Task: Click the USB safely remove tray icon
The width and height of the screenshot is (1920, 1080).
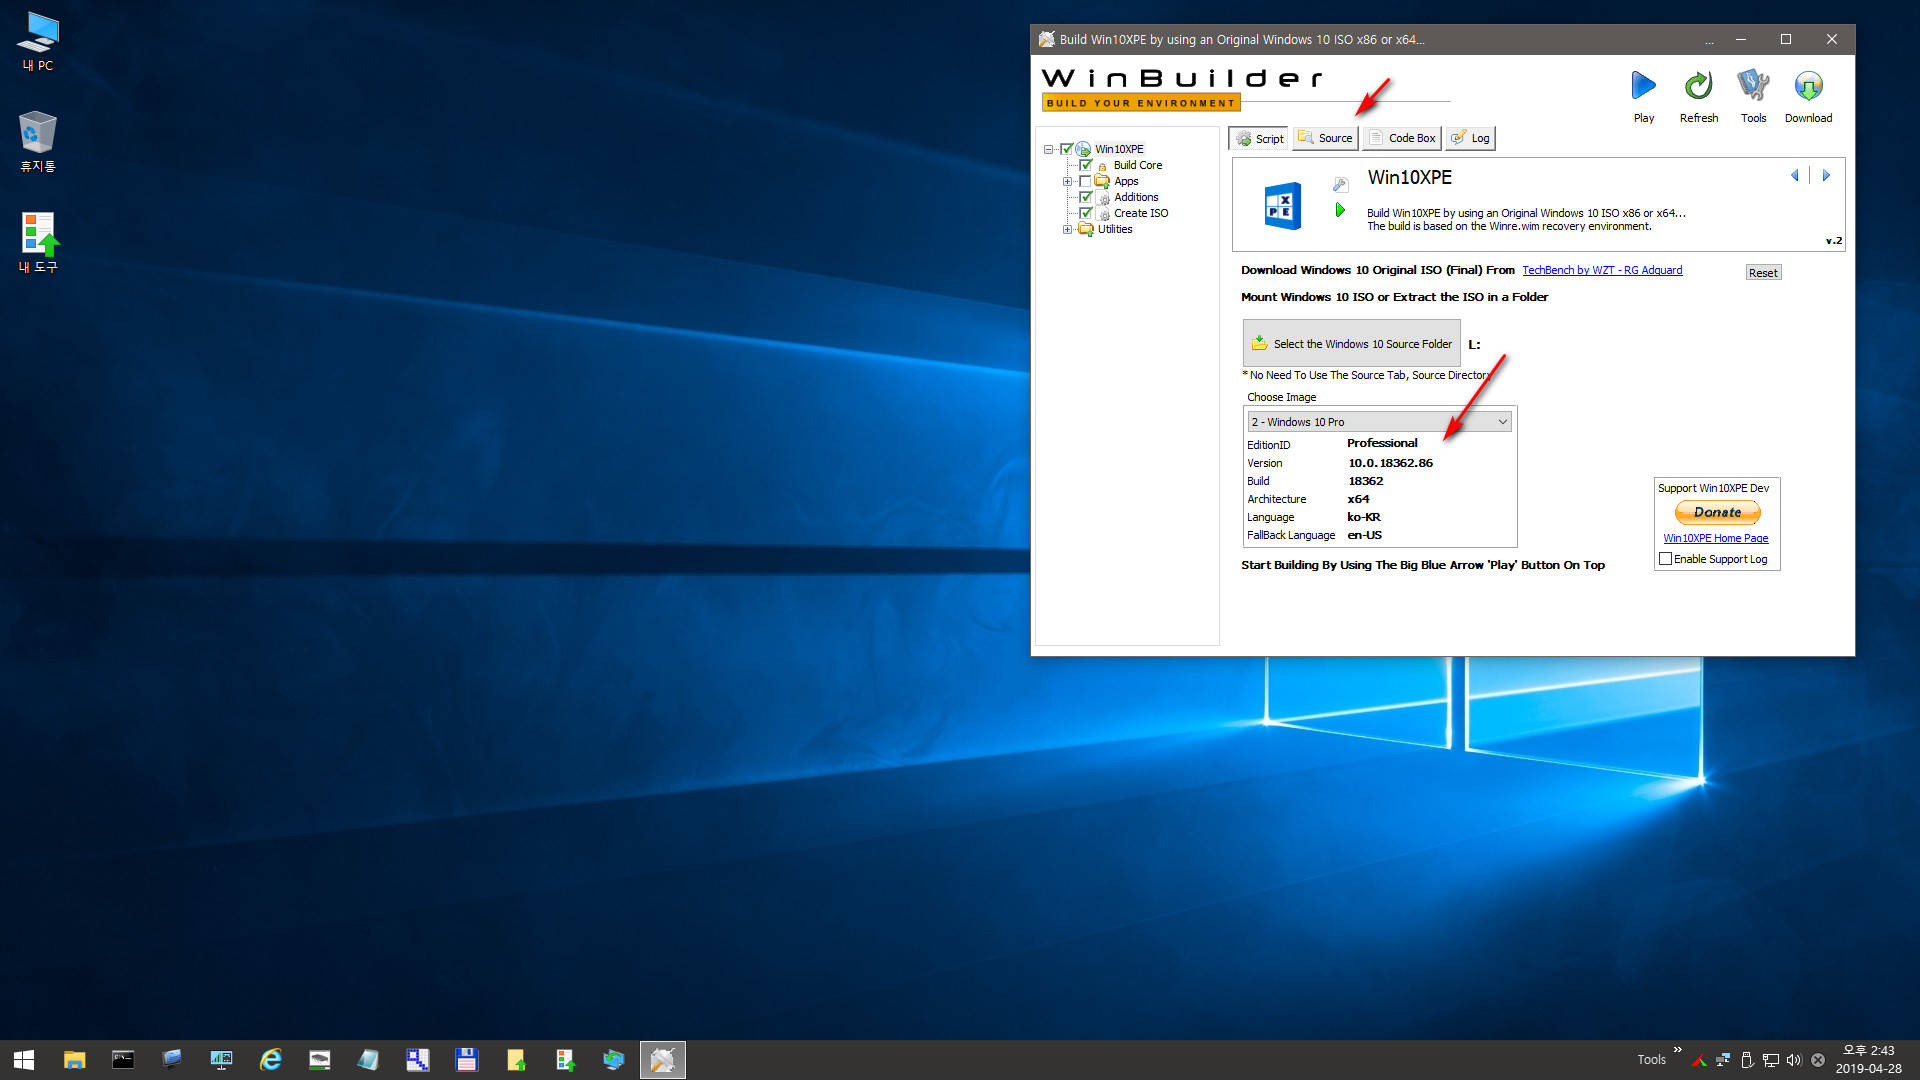Action: coord(1747,1060)
